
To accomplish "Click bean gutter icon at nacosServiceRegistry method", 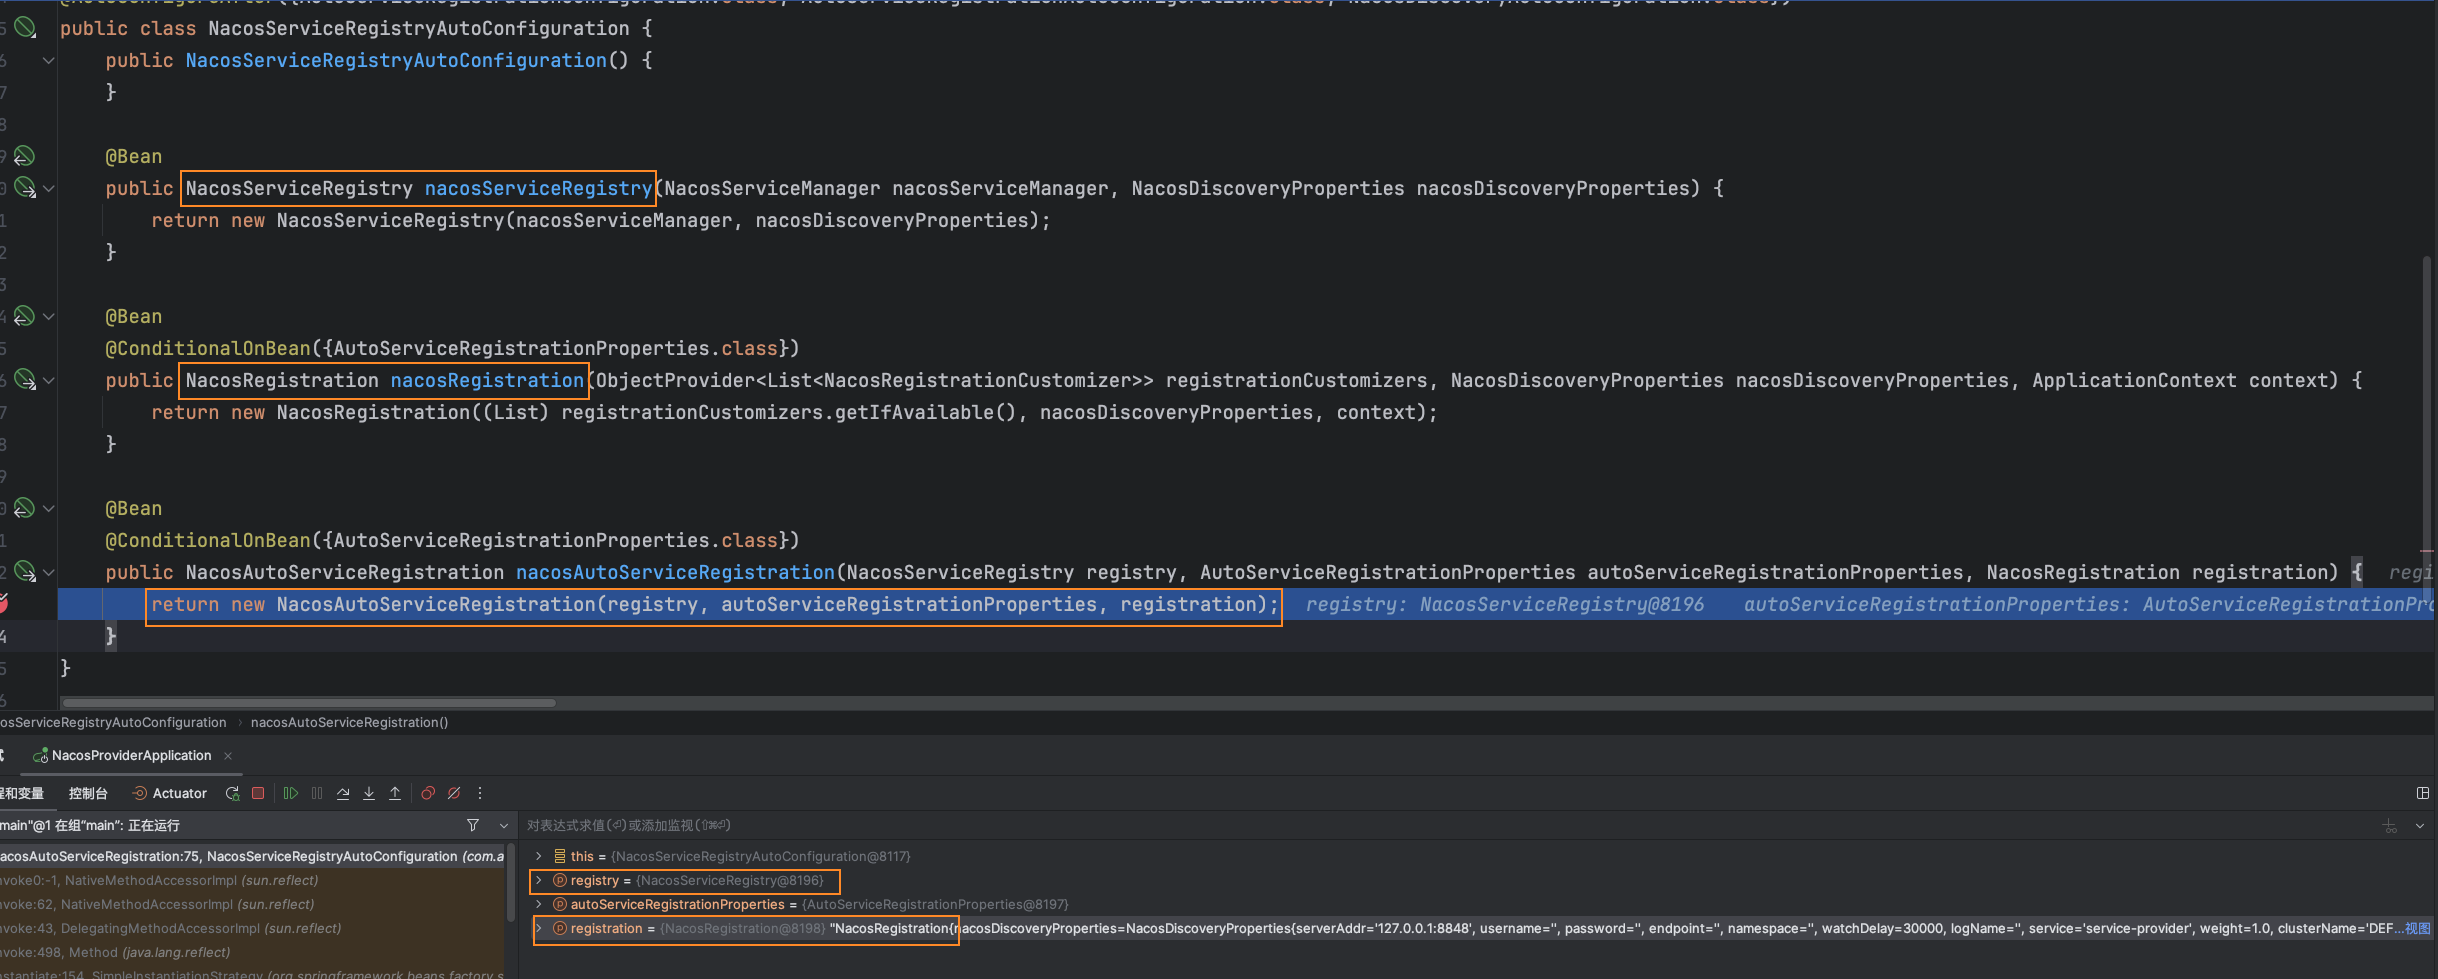I will [x=25, y=188].
